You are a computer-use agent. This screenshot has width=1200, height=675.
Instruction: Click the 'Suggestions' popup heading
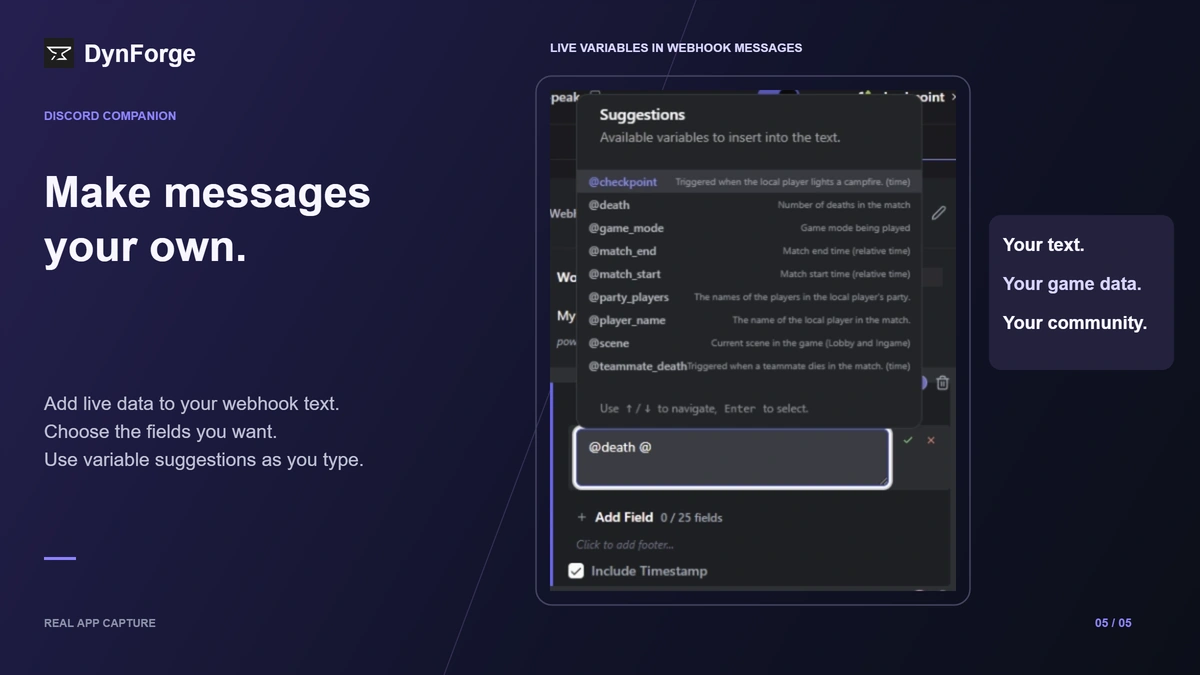[x=642, y=115]
